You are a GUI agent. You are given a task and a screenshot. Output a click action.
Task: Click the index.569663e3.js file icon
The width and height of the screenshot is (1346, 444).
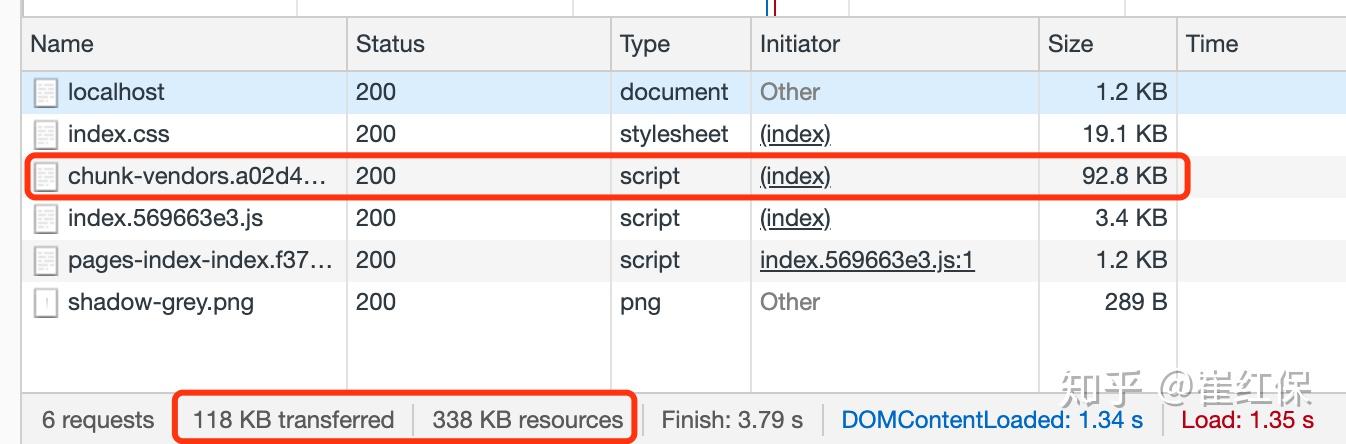pos(46,219)
